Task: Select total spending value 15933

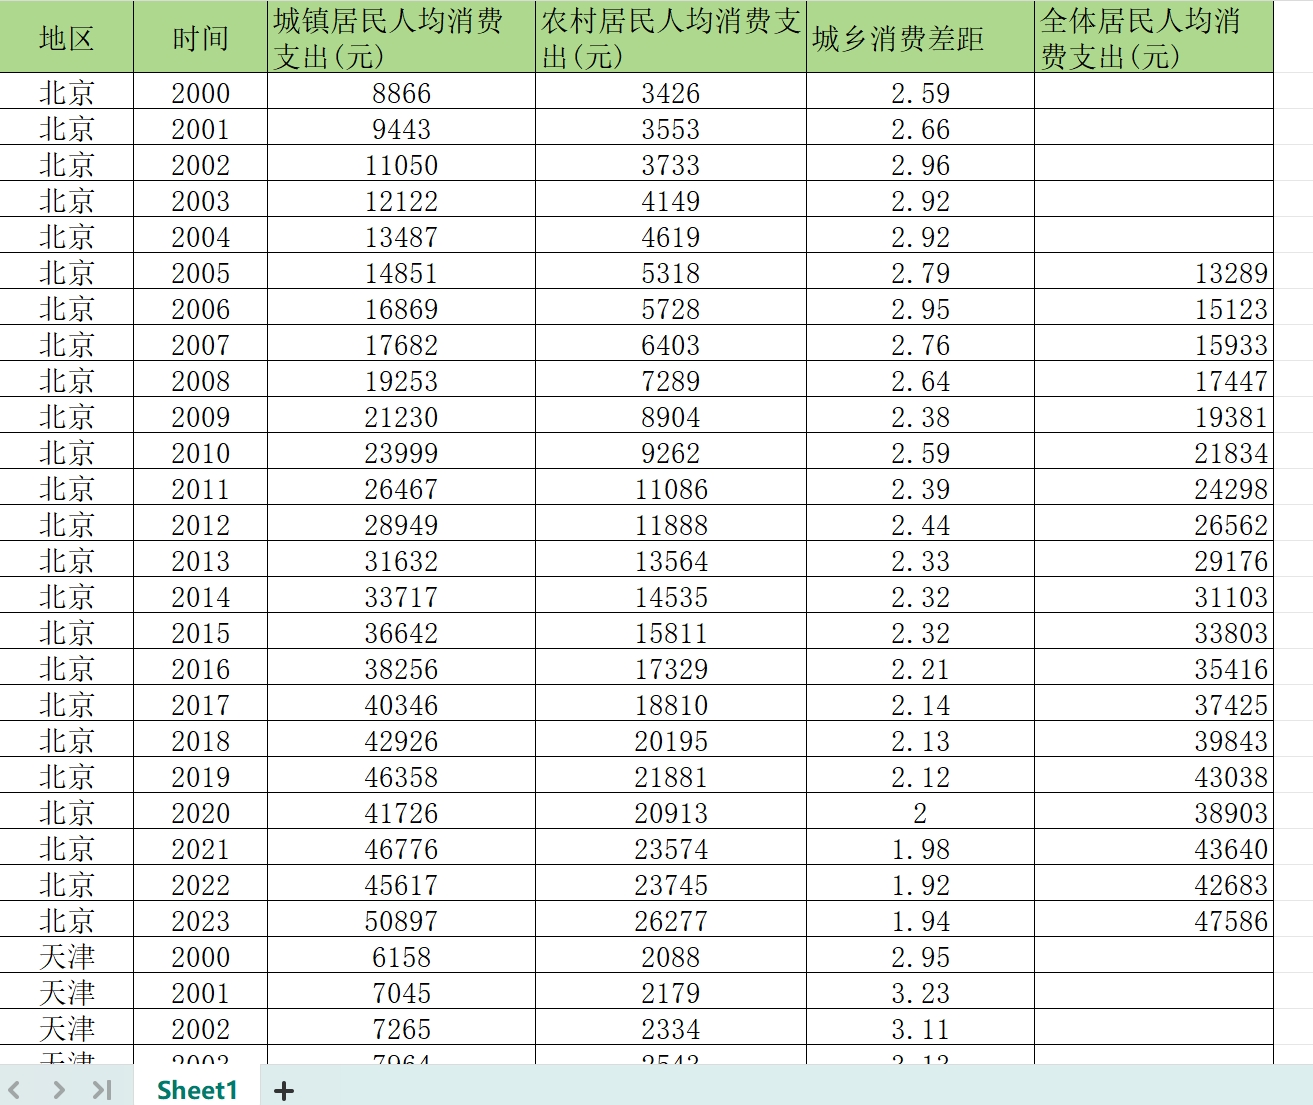Action: [1154, 344]
